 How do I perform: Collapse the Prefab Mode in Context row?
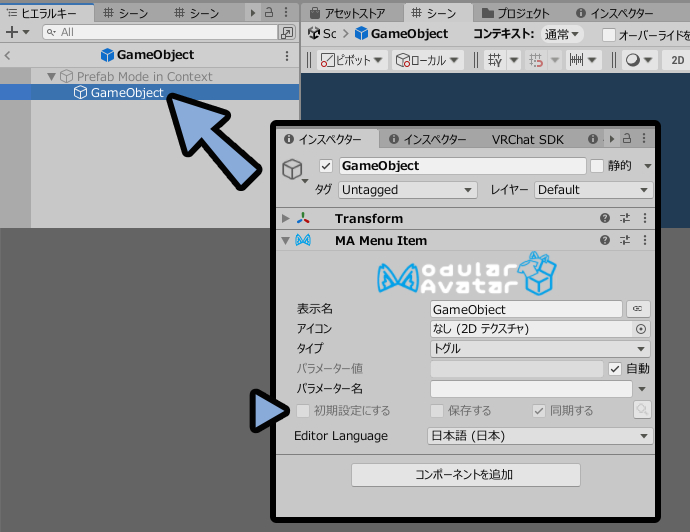coord(51,77)
